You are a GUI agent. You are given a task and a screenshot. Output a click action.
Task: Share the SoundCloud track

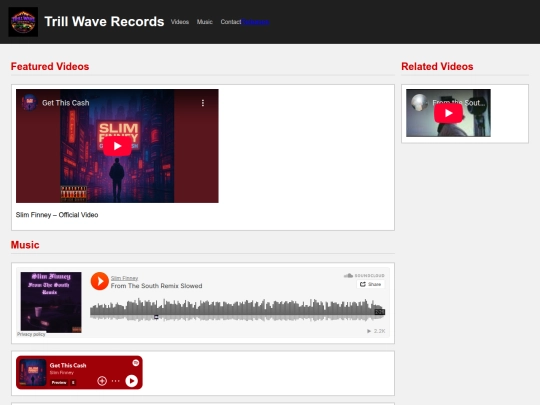pos(371,284)
